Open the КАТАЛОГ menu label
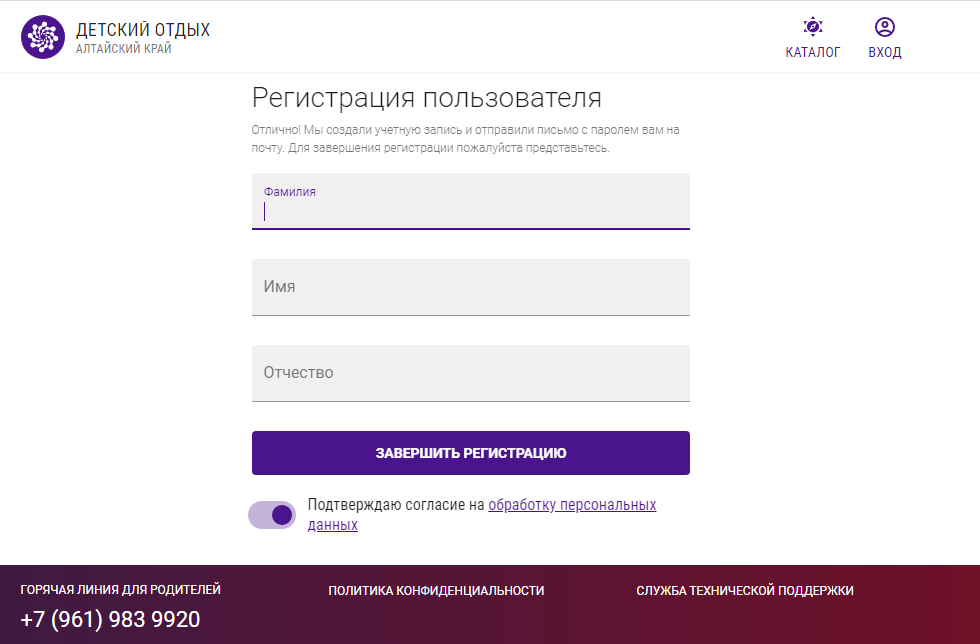 [x=812, y=53]
